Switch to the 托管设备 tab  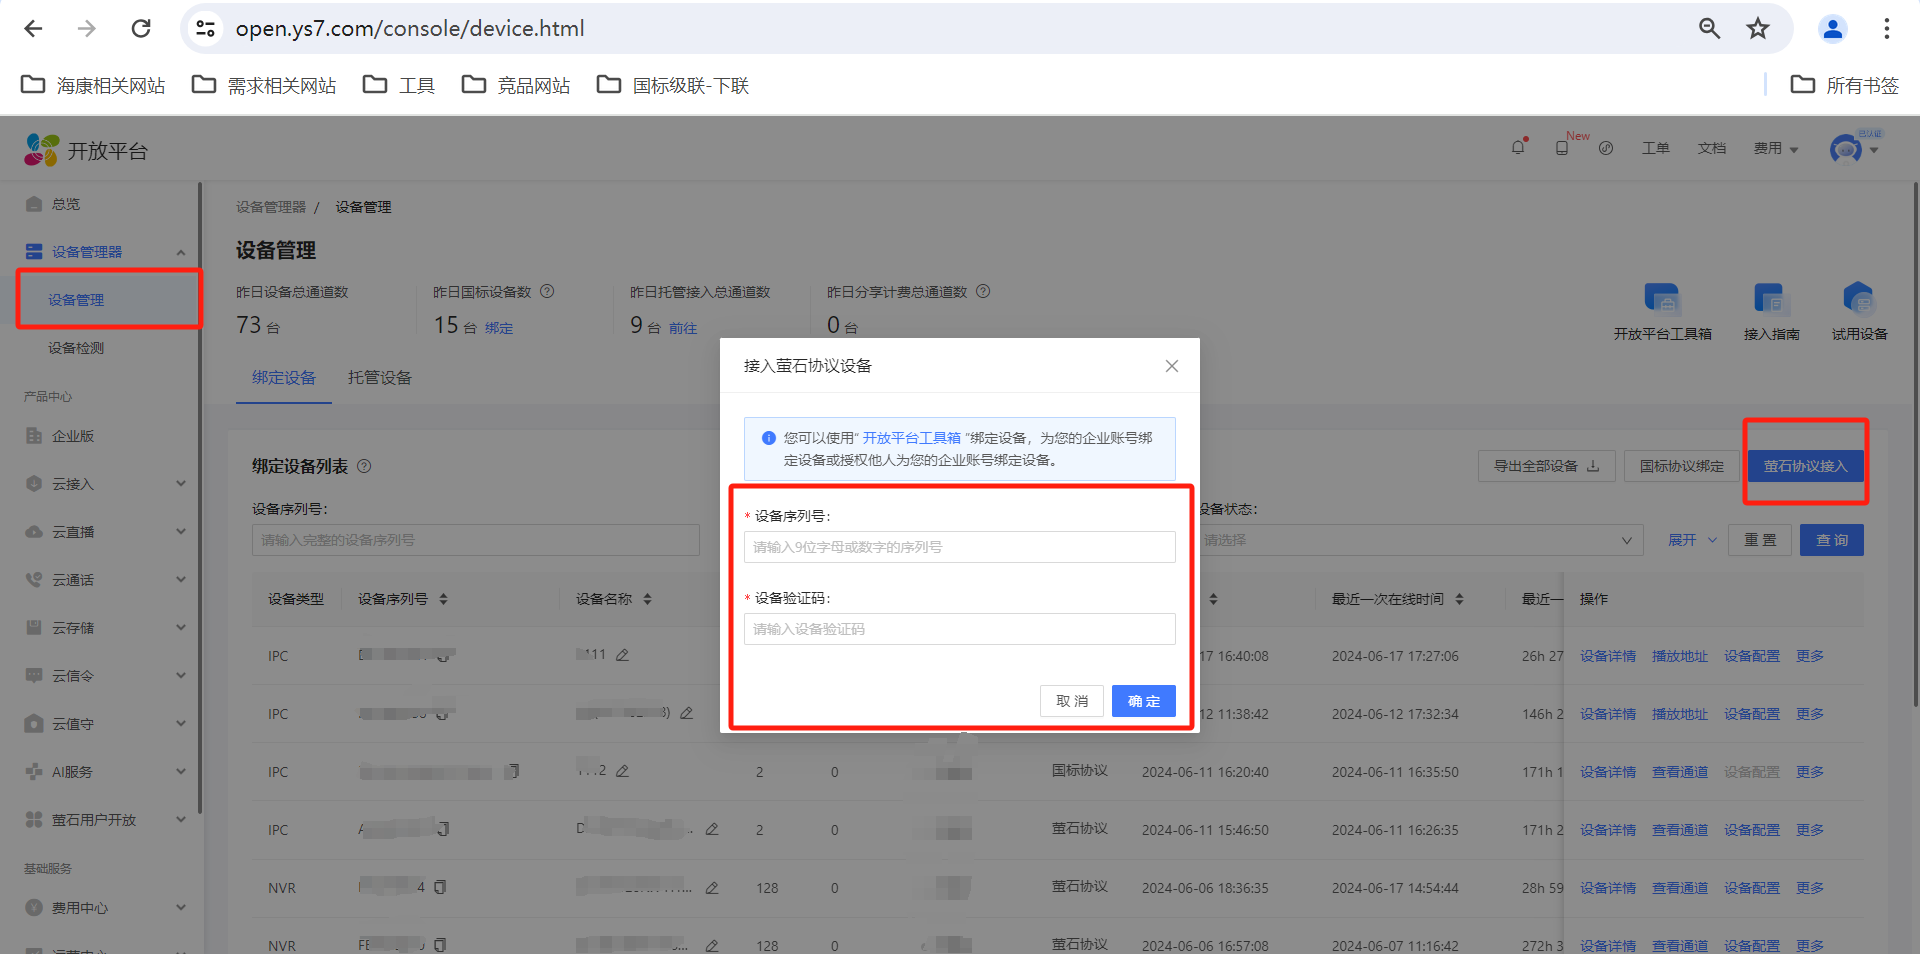pos(380,378)
